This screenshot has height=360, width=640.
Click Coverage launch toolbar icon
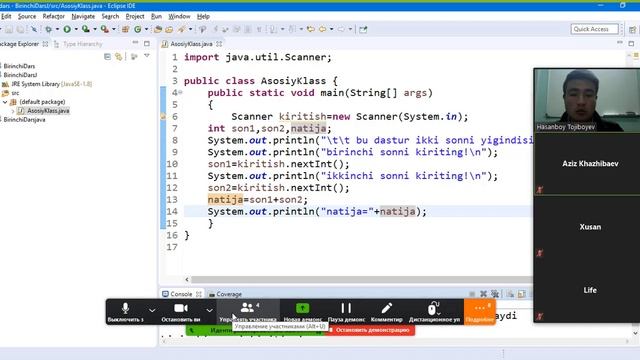(86, 29)
